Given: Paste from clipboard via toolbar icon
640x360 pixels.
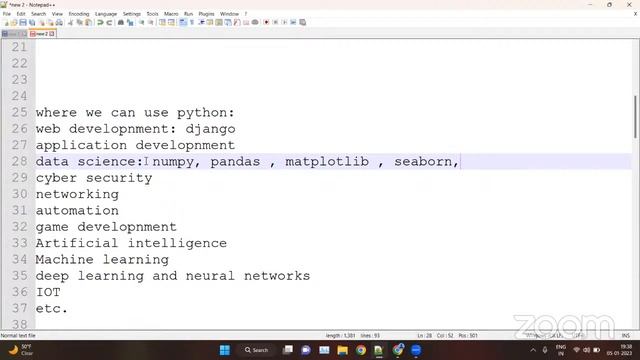Looking at the screenshot, I should pyautogui.click(x=88, y=22).
